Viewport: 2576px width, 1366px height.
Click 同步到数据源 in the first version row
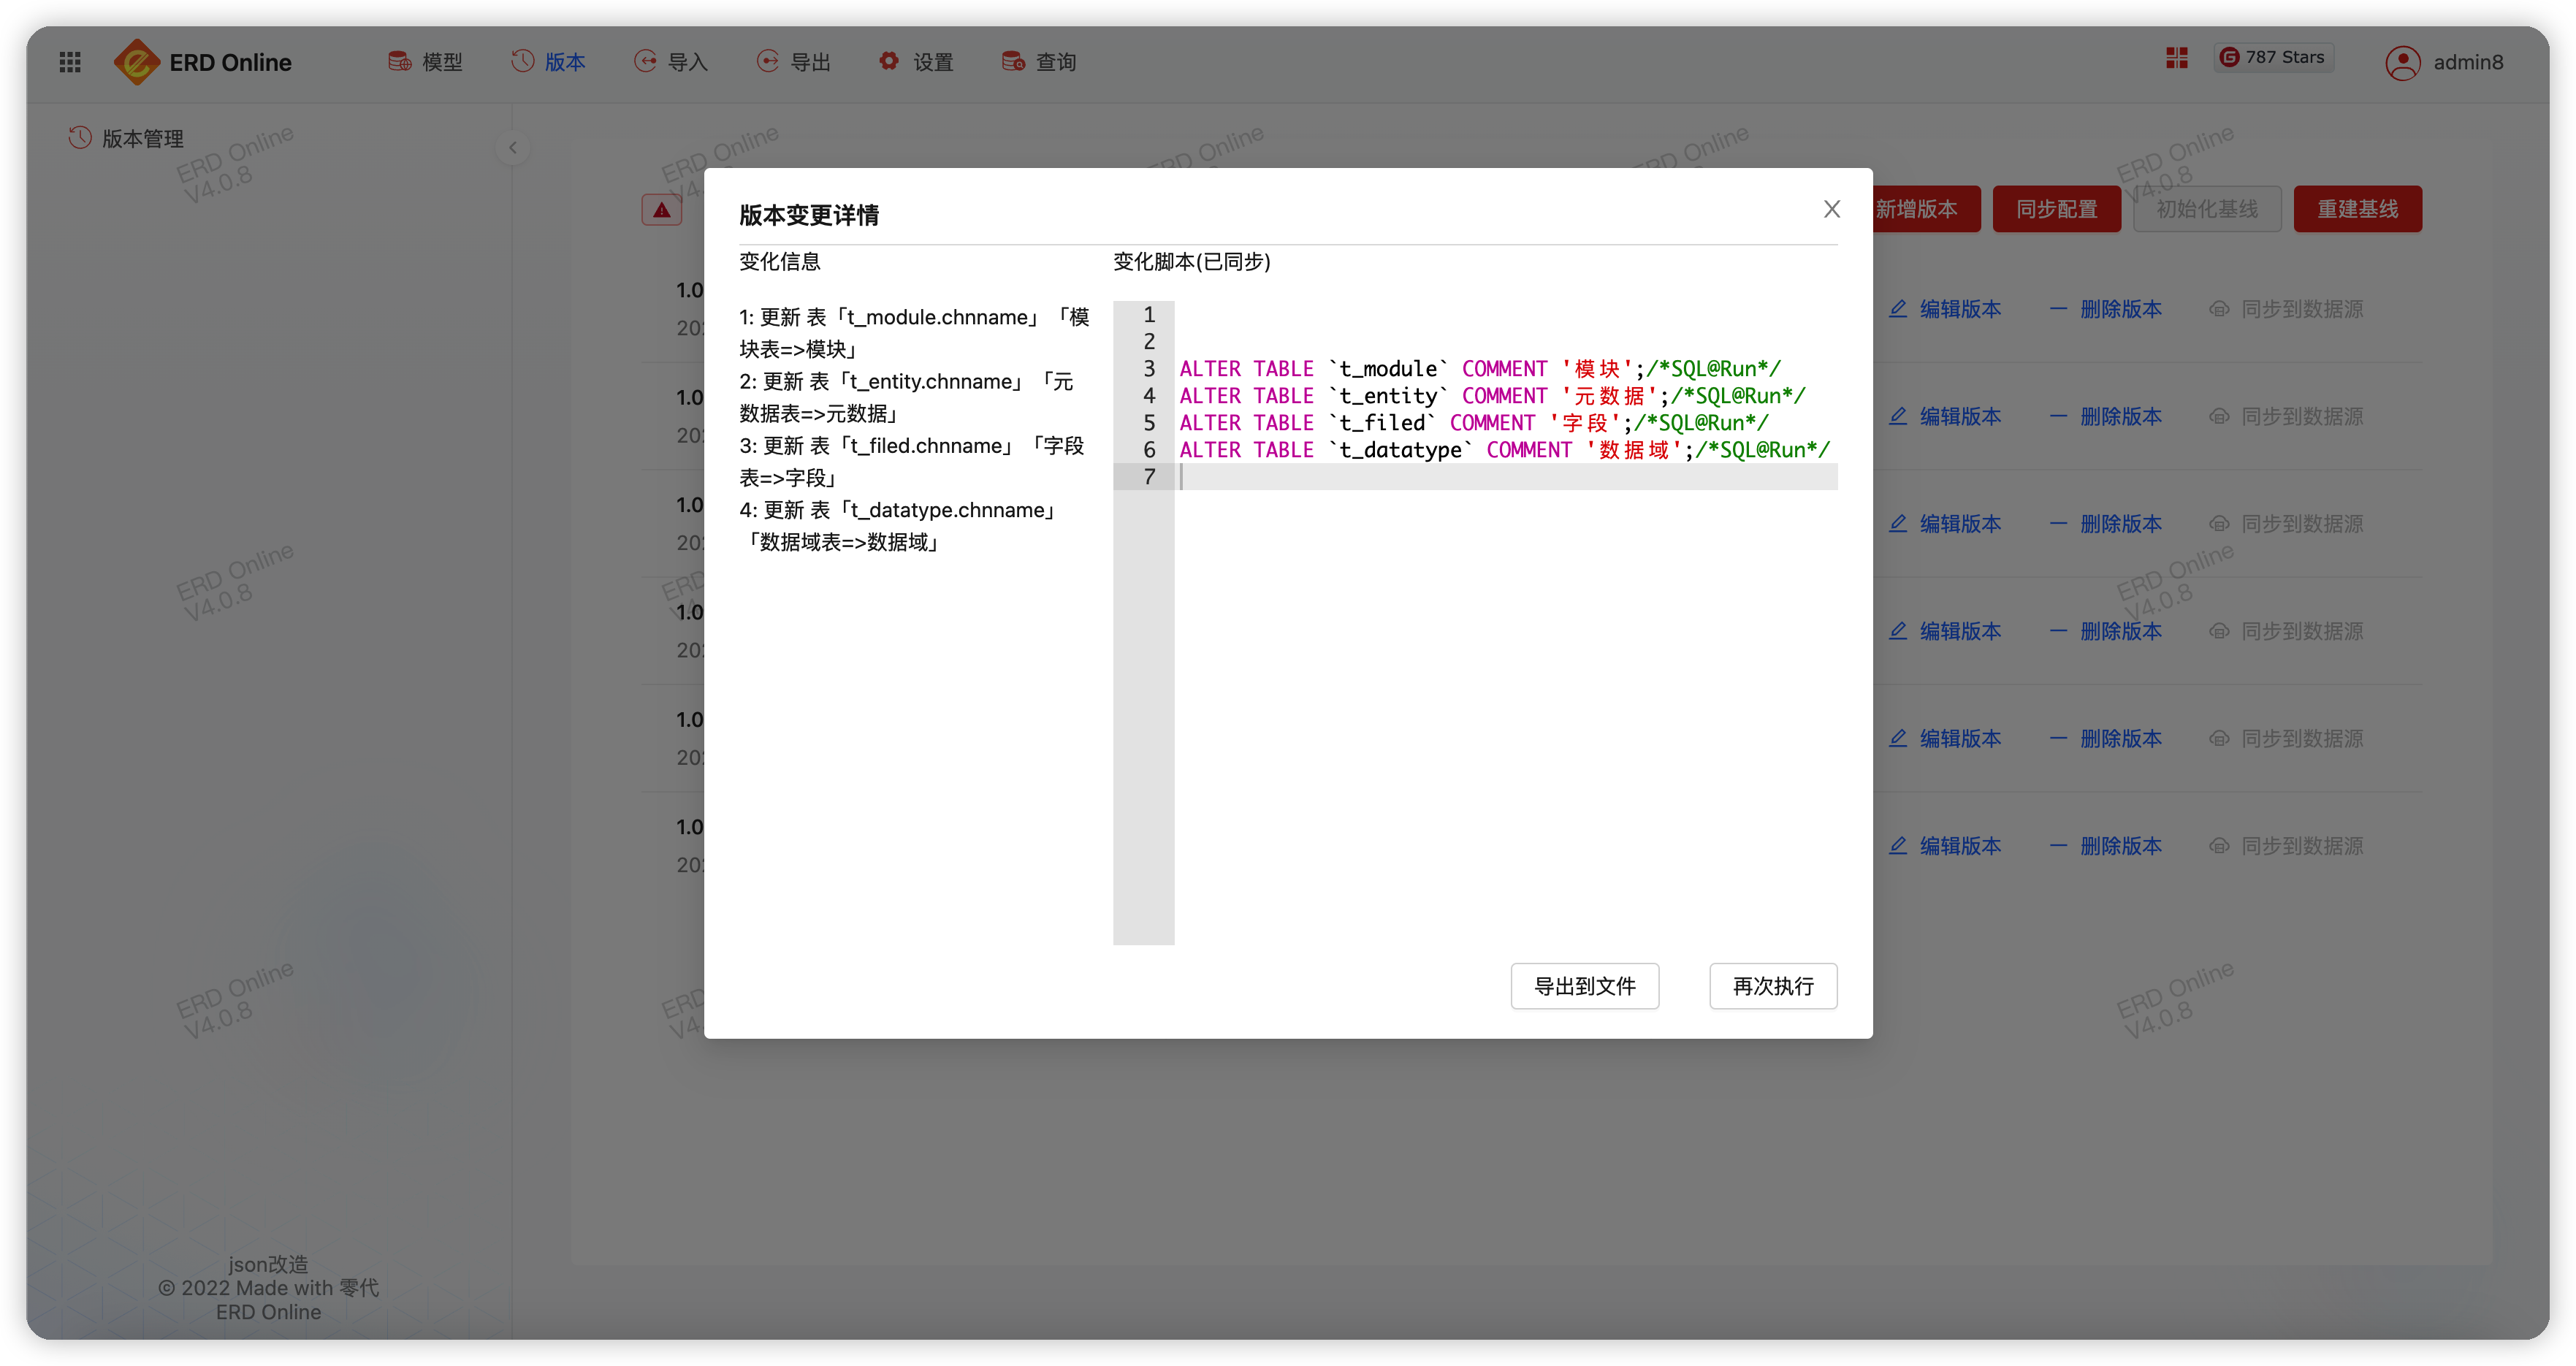click(x=2286, y=309)
